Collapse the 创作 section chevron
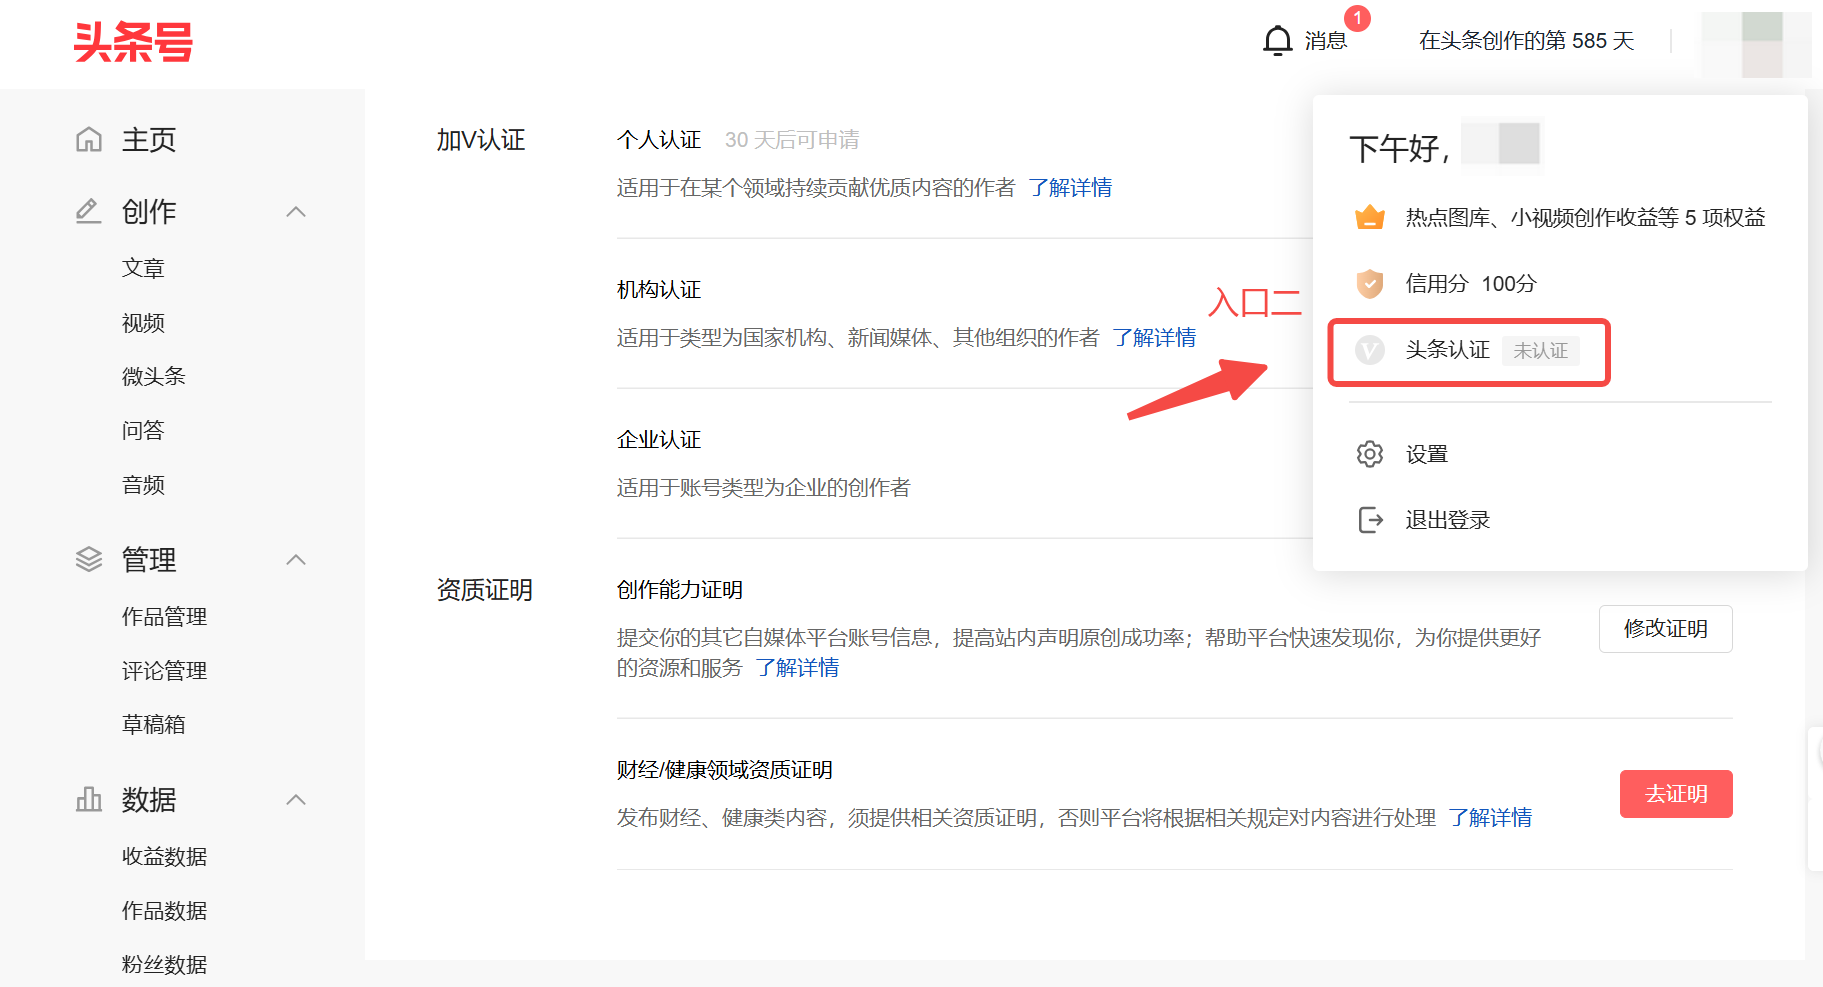 (296, 211)
